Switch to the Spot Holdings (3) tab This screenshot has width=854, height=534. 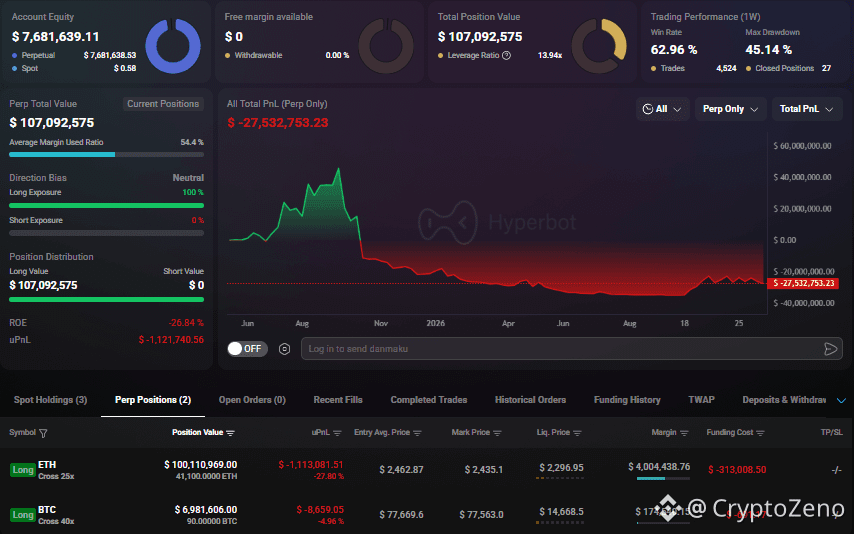click(50, 400)
